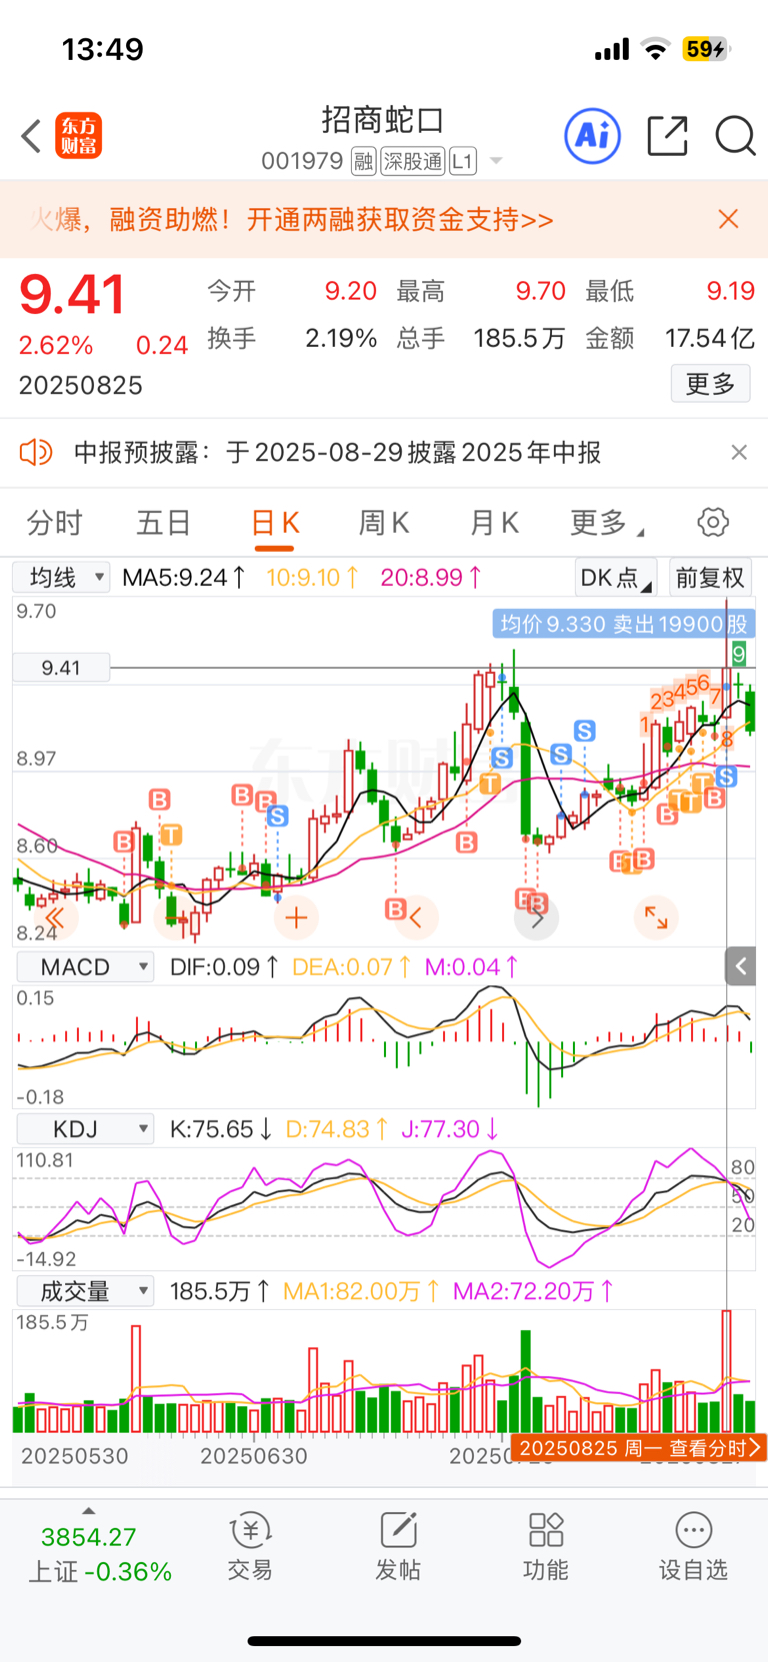Open the Ai assistant icon
768x1663 pixels.
pos(593,135)
